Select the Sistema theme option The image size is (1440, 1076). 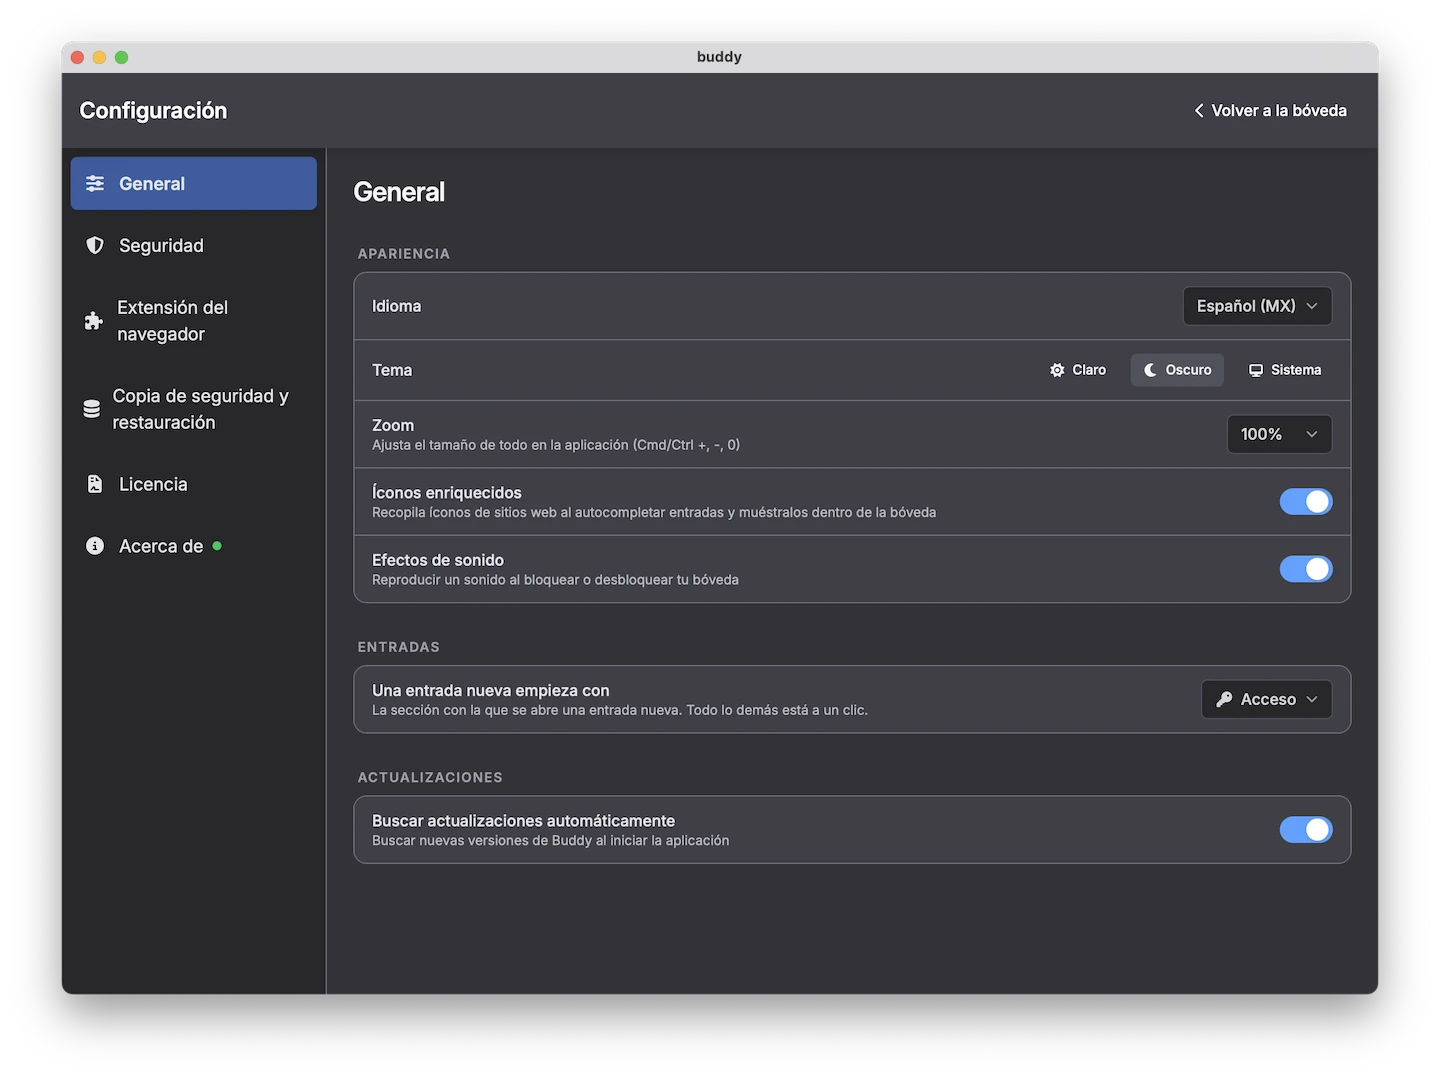[1285, 370]
